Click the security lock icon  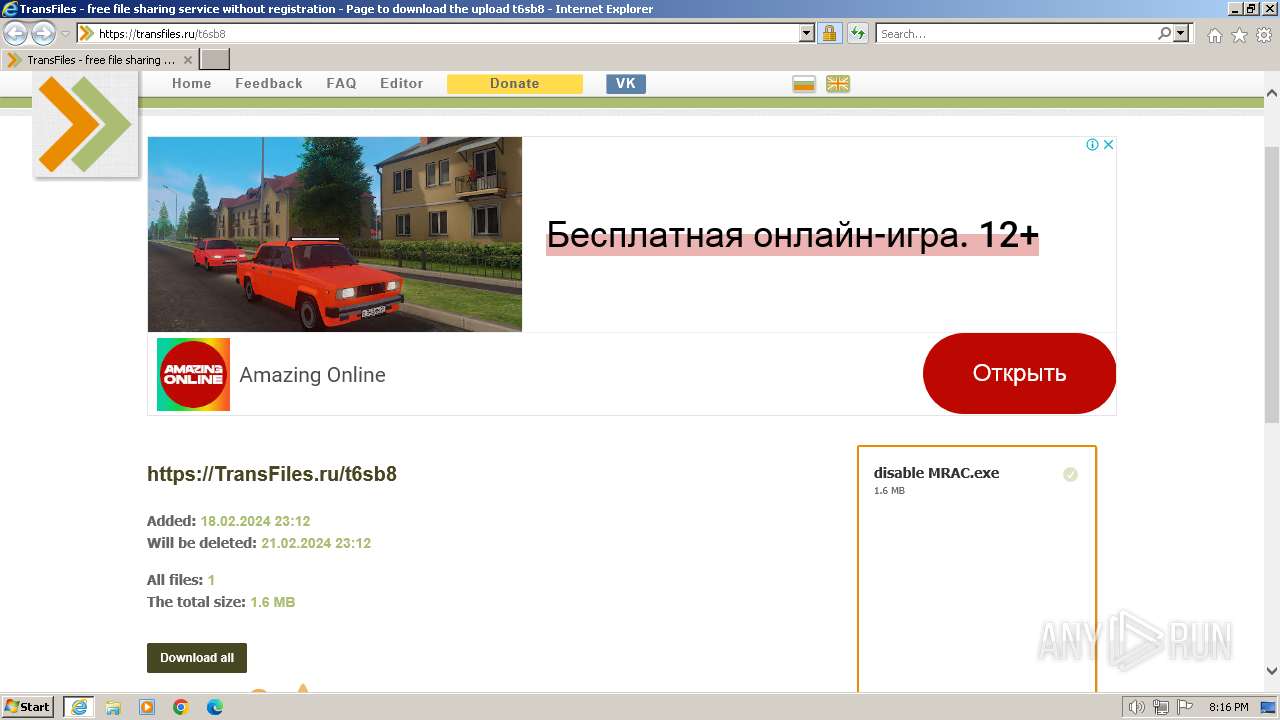tap(829, 34)
